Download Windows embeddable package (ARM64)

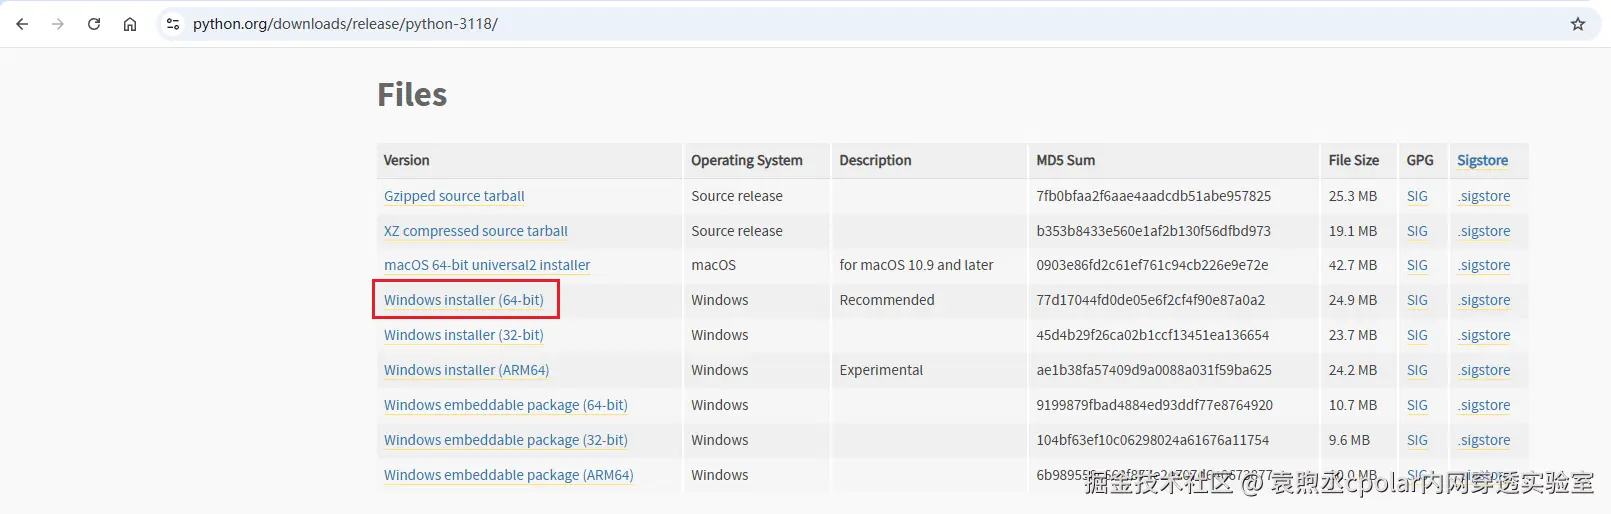tap(509, 475)
